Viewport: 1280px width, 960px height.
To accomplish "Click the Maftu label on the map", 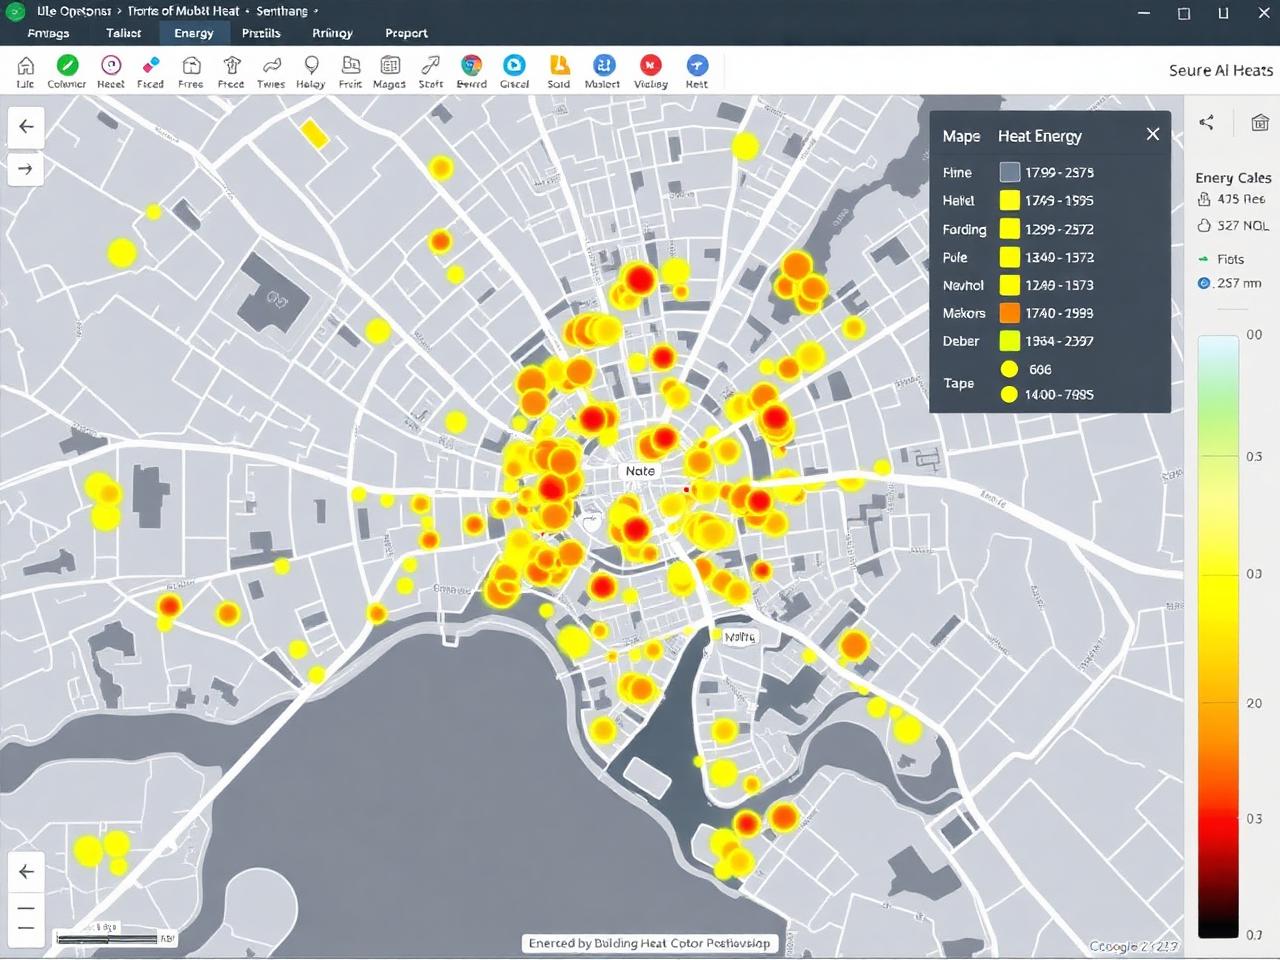I will tap(739, 636).
